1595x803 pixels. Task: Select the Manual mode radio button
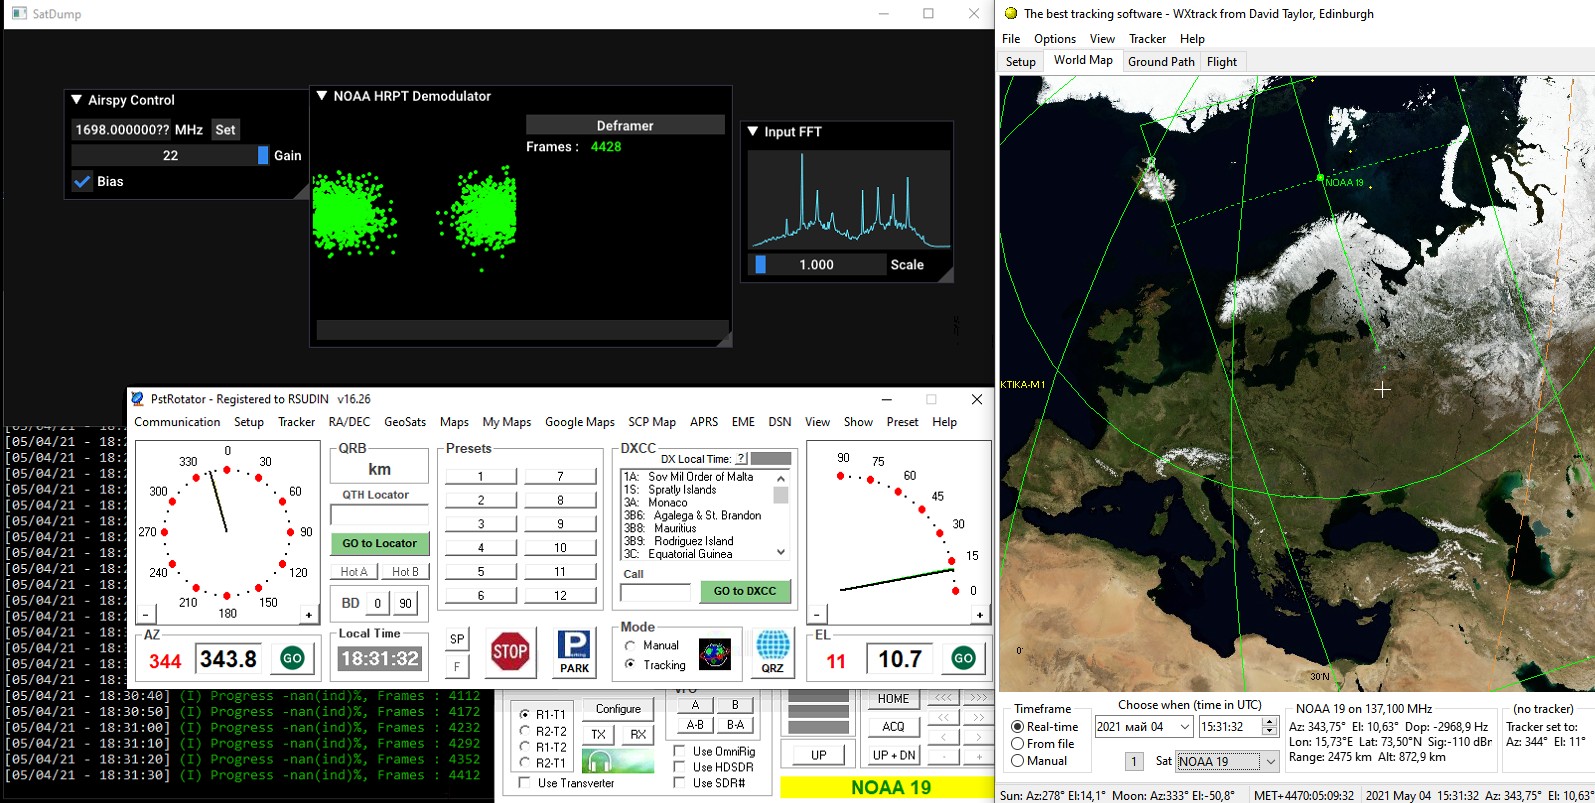click(x=630, y=646)
